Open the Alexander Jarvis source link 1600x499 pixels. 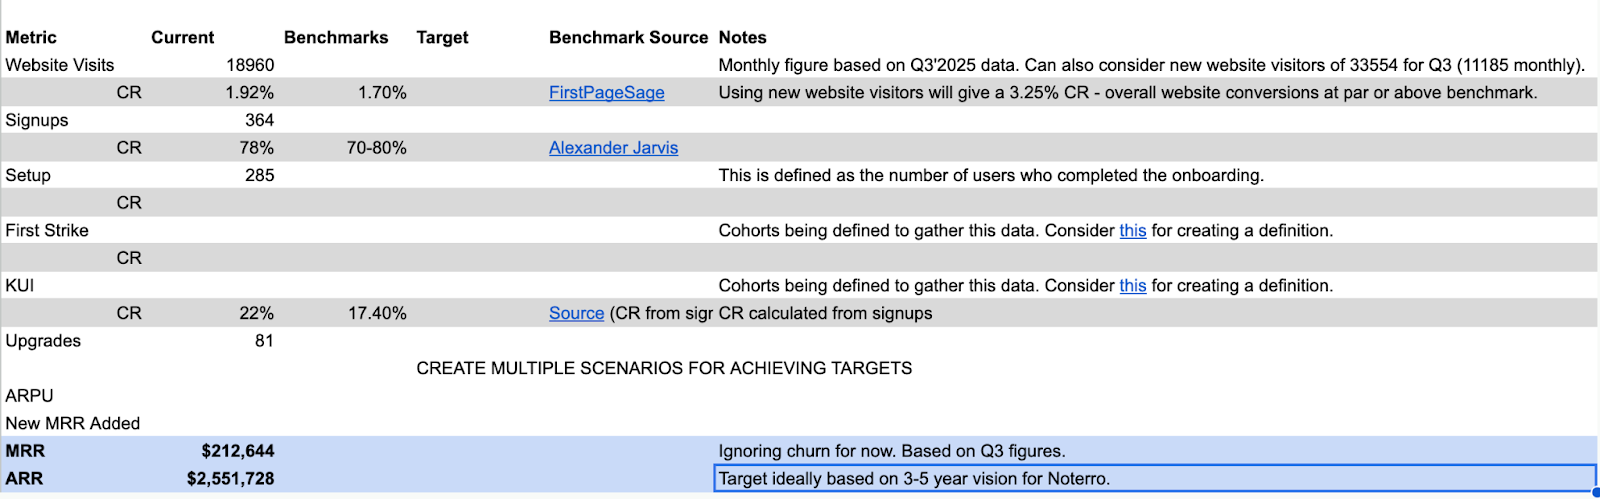[613, 148]
